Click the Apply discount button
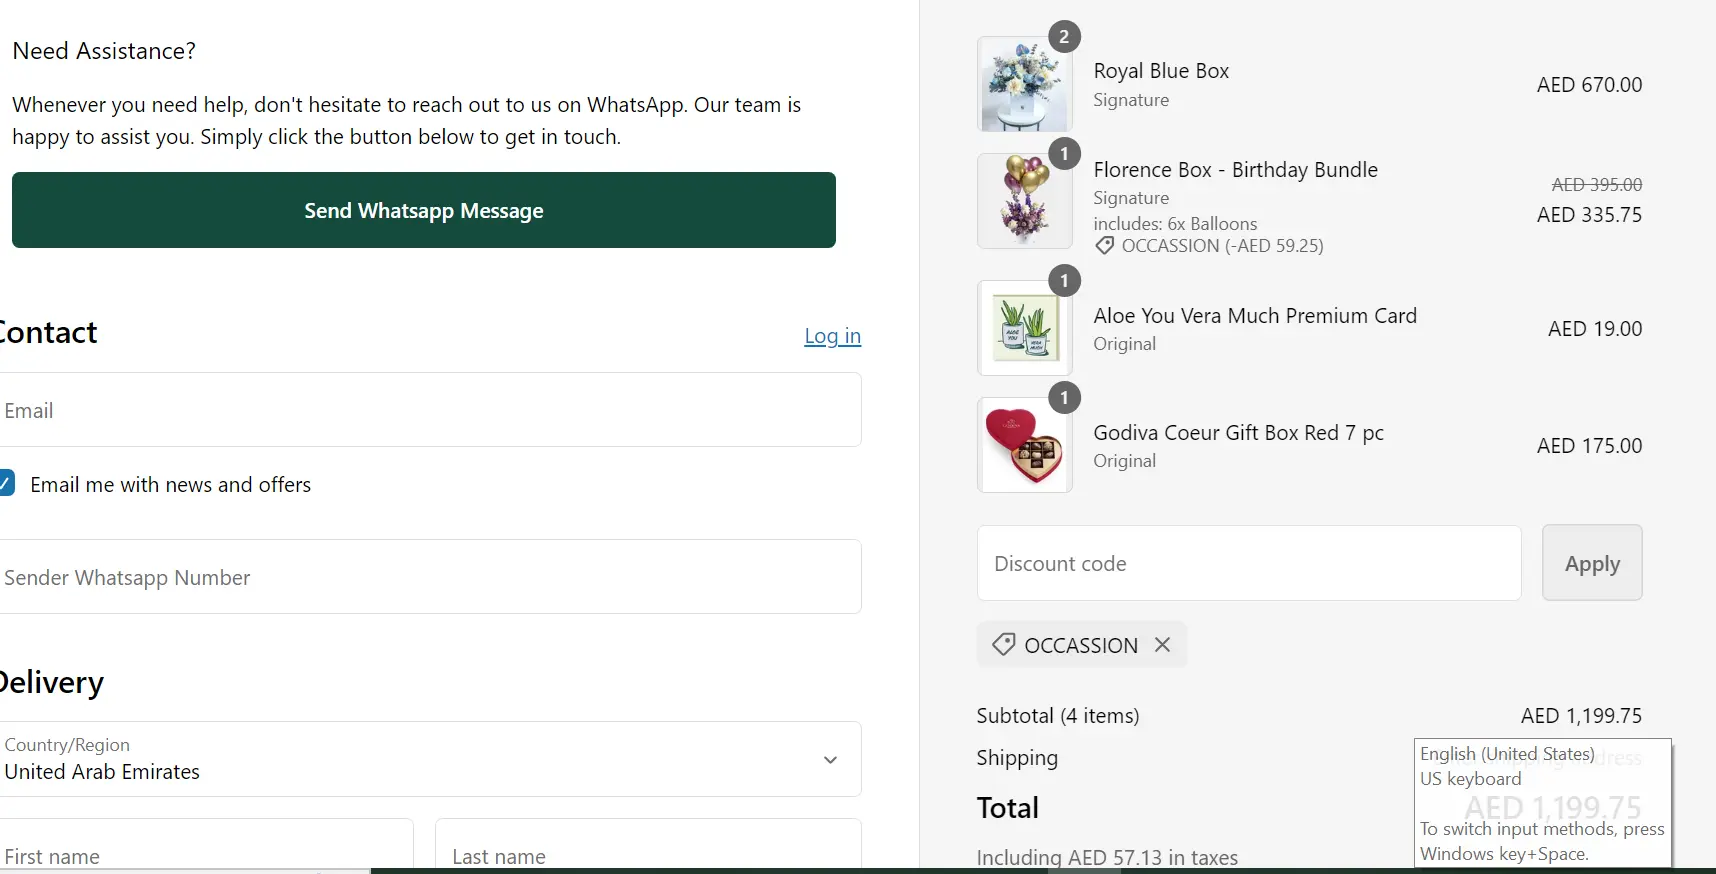Image resolution: width=1716 pixels, height=874 pixels. (1592, 563)
